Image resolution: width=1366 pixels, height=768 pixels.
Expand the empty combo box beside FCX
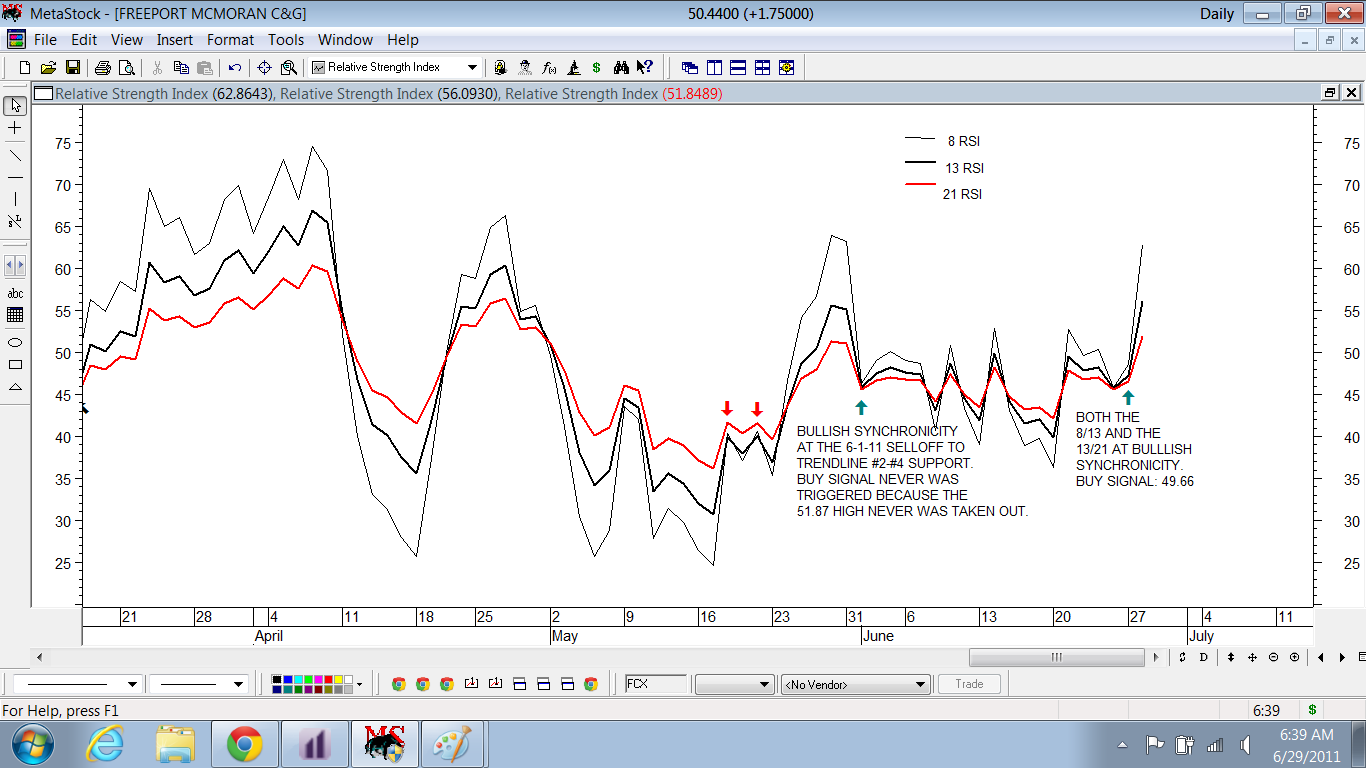coord(734,684)
